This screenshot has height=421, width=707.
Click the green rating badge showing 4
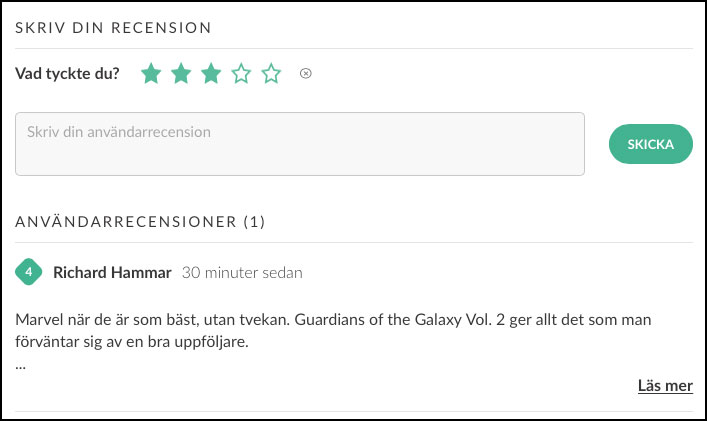[x=30, y=272]
